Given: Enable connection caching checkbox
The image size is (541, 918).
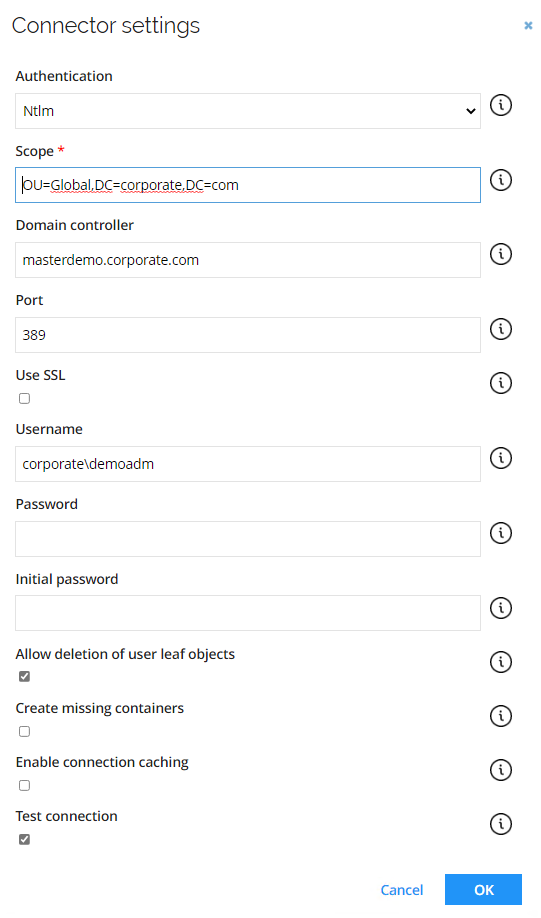Looking at the screenshot, I should click(25, 785).
